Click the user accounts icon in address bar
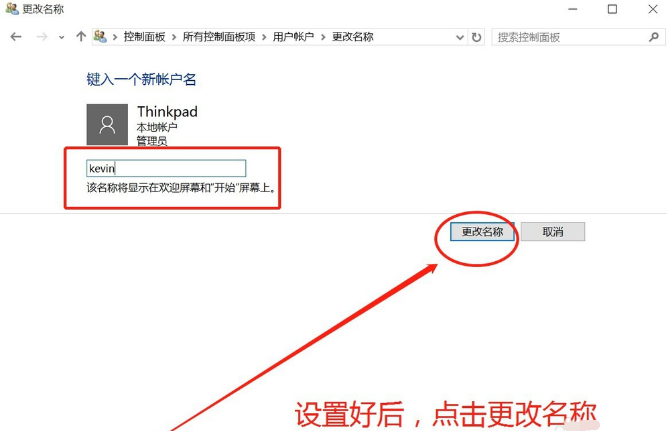The width and height of the screenshot is (667, 431). click(100, 37)
